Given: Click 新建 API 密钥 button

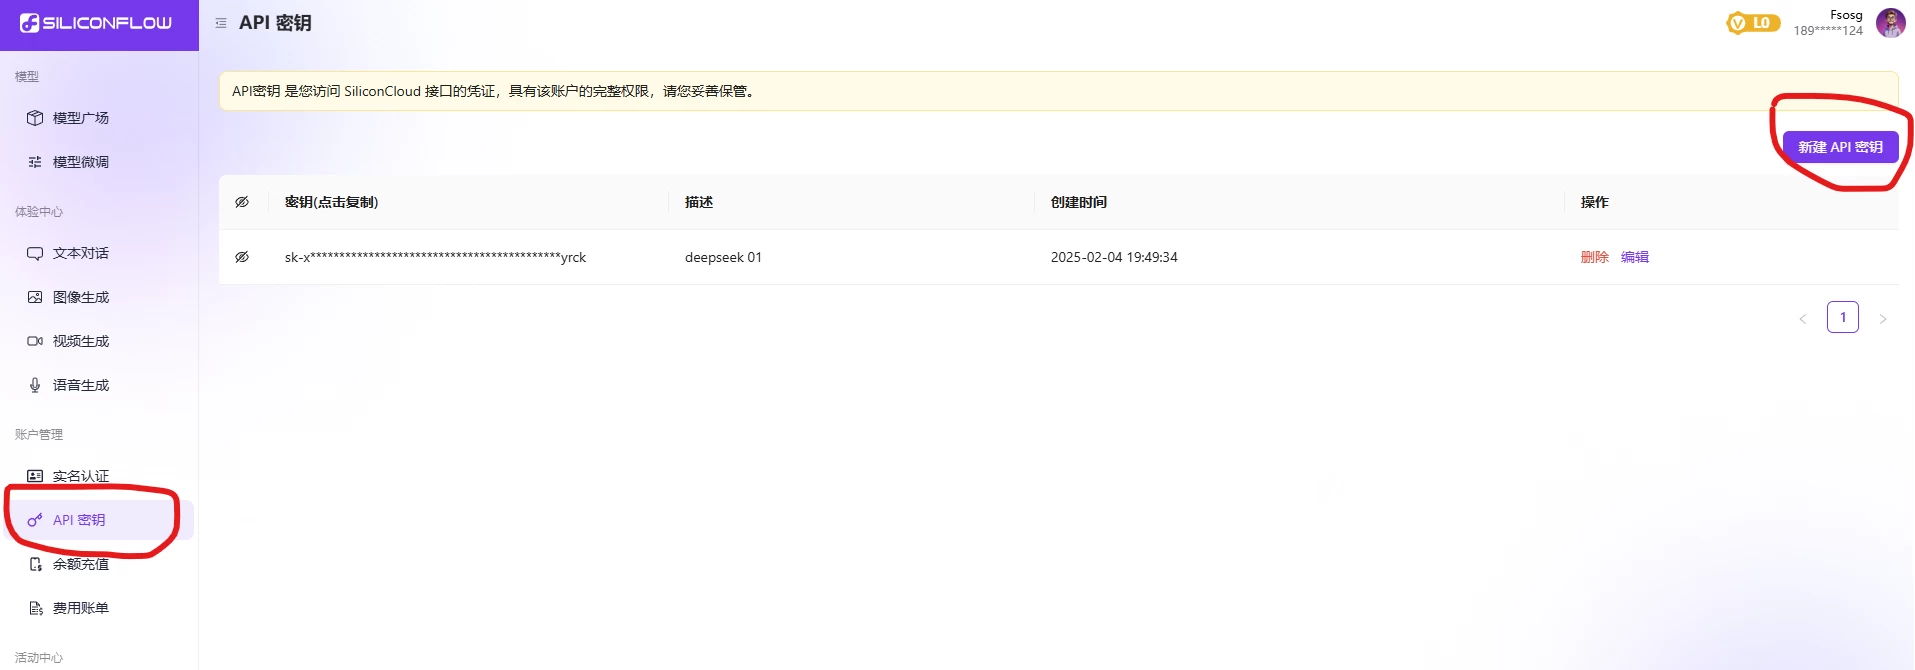Looking at the screenshot, I should (1840, 147).
